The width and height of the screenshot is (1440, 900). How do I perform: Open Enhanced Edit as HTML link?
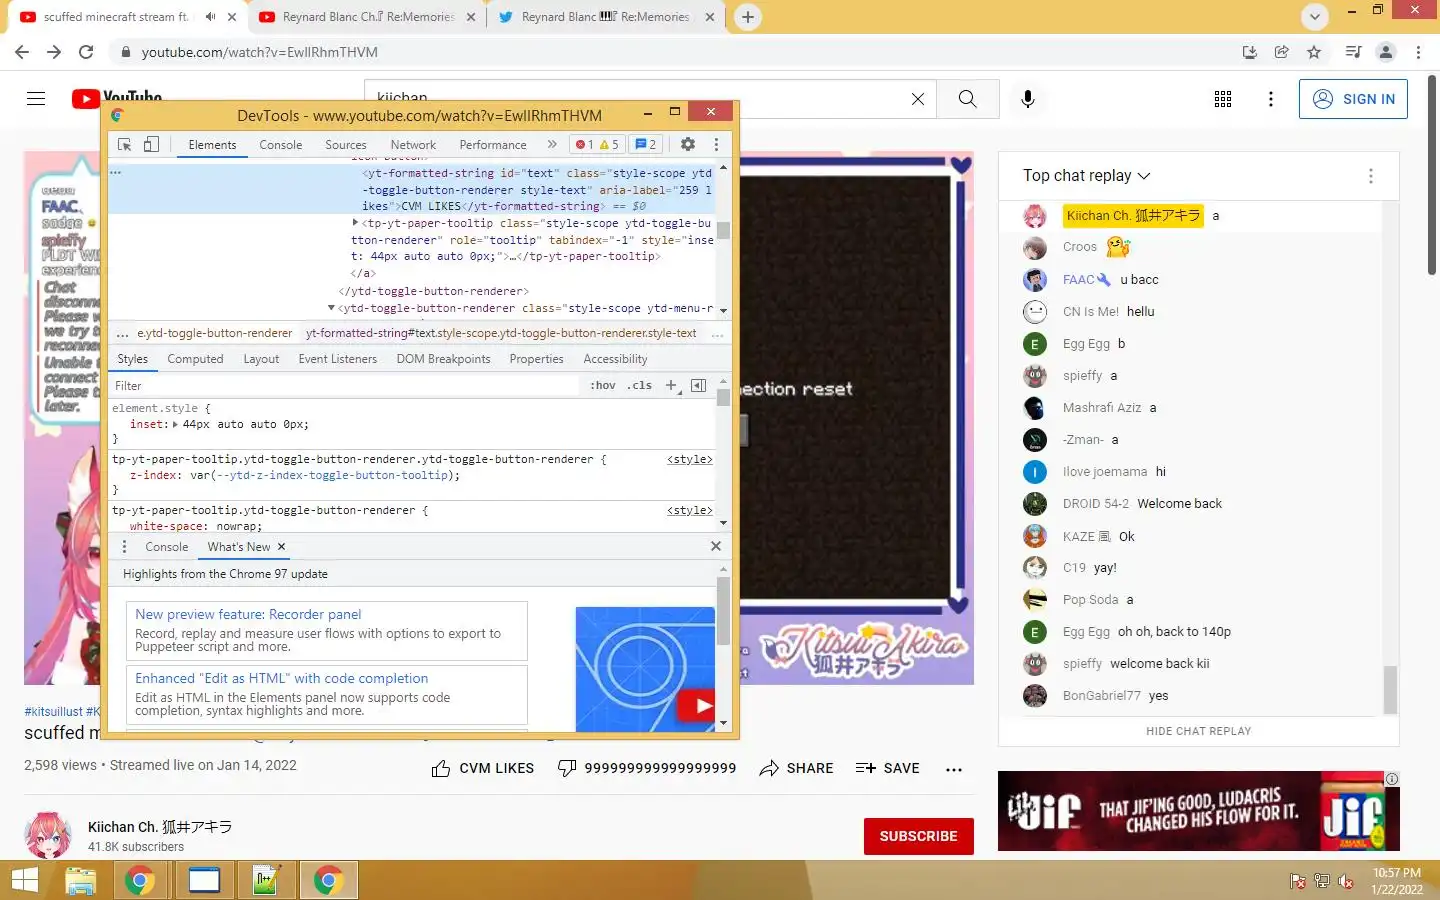tap(281, 678)
